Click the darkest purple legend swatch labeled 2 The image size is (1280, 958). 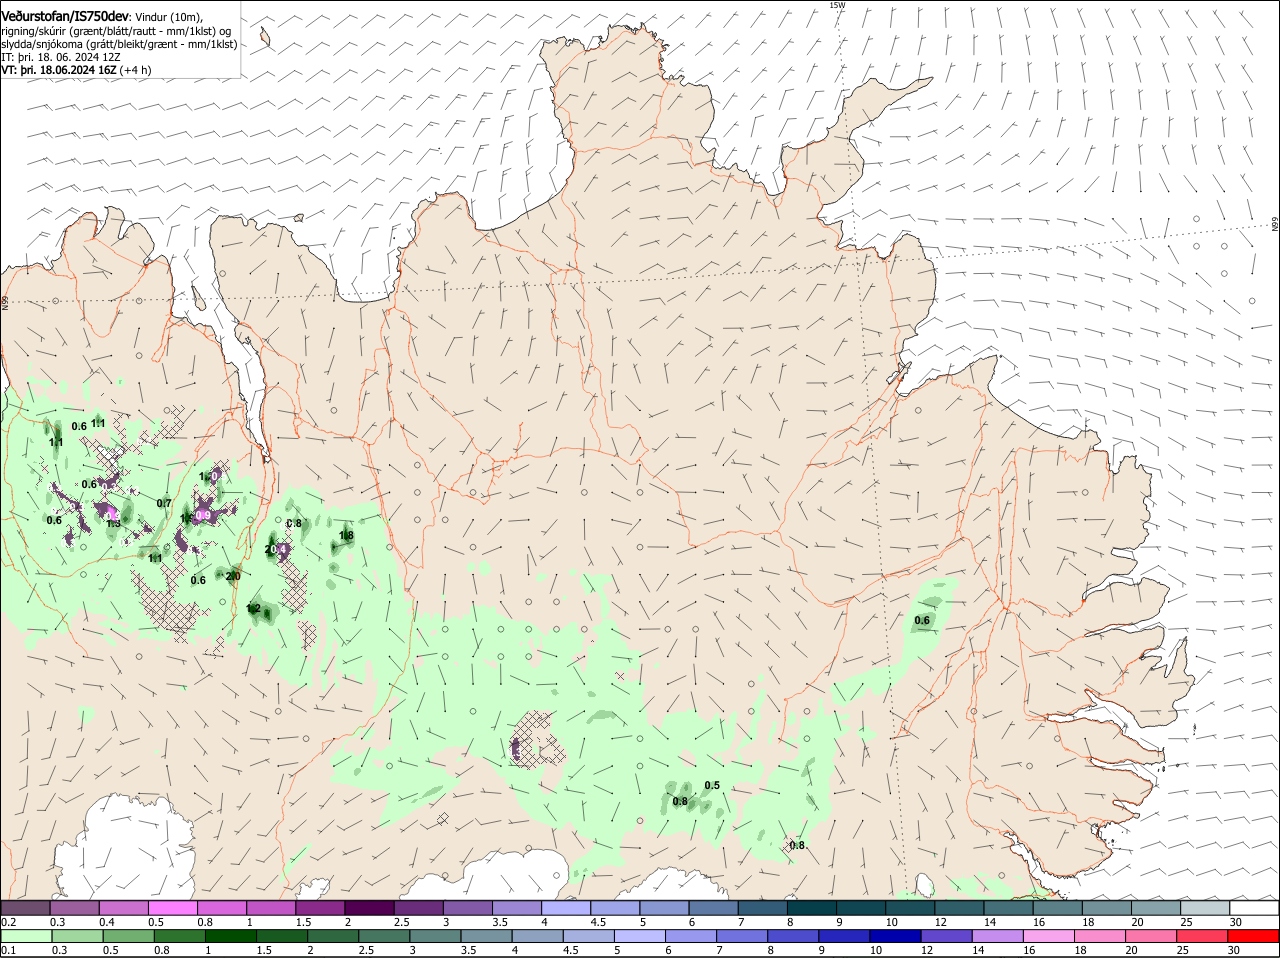coord(369,908)
